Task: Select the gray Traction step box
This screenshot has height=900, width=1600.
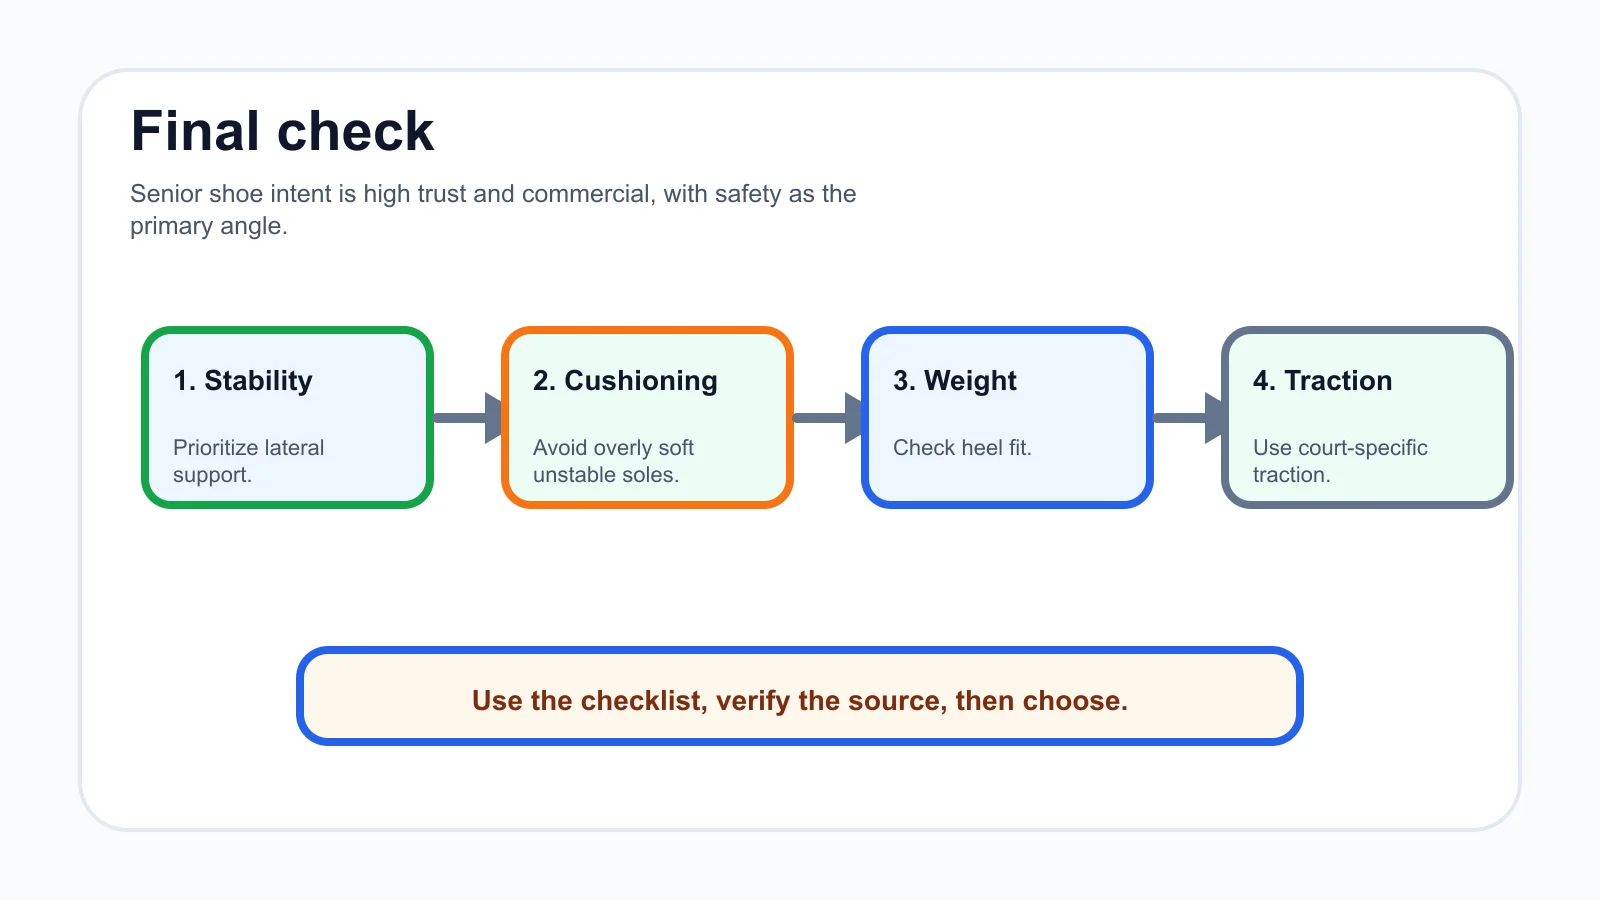Action: pyautogui.click(x=1367, y=417)
